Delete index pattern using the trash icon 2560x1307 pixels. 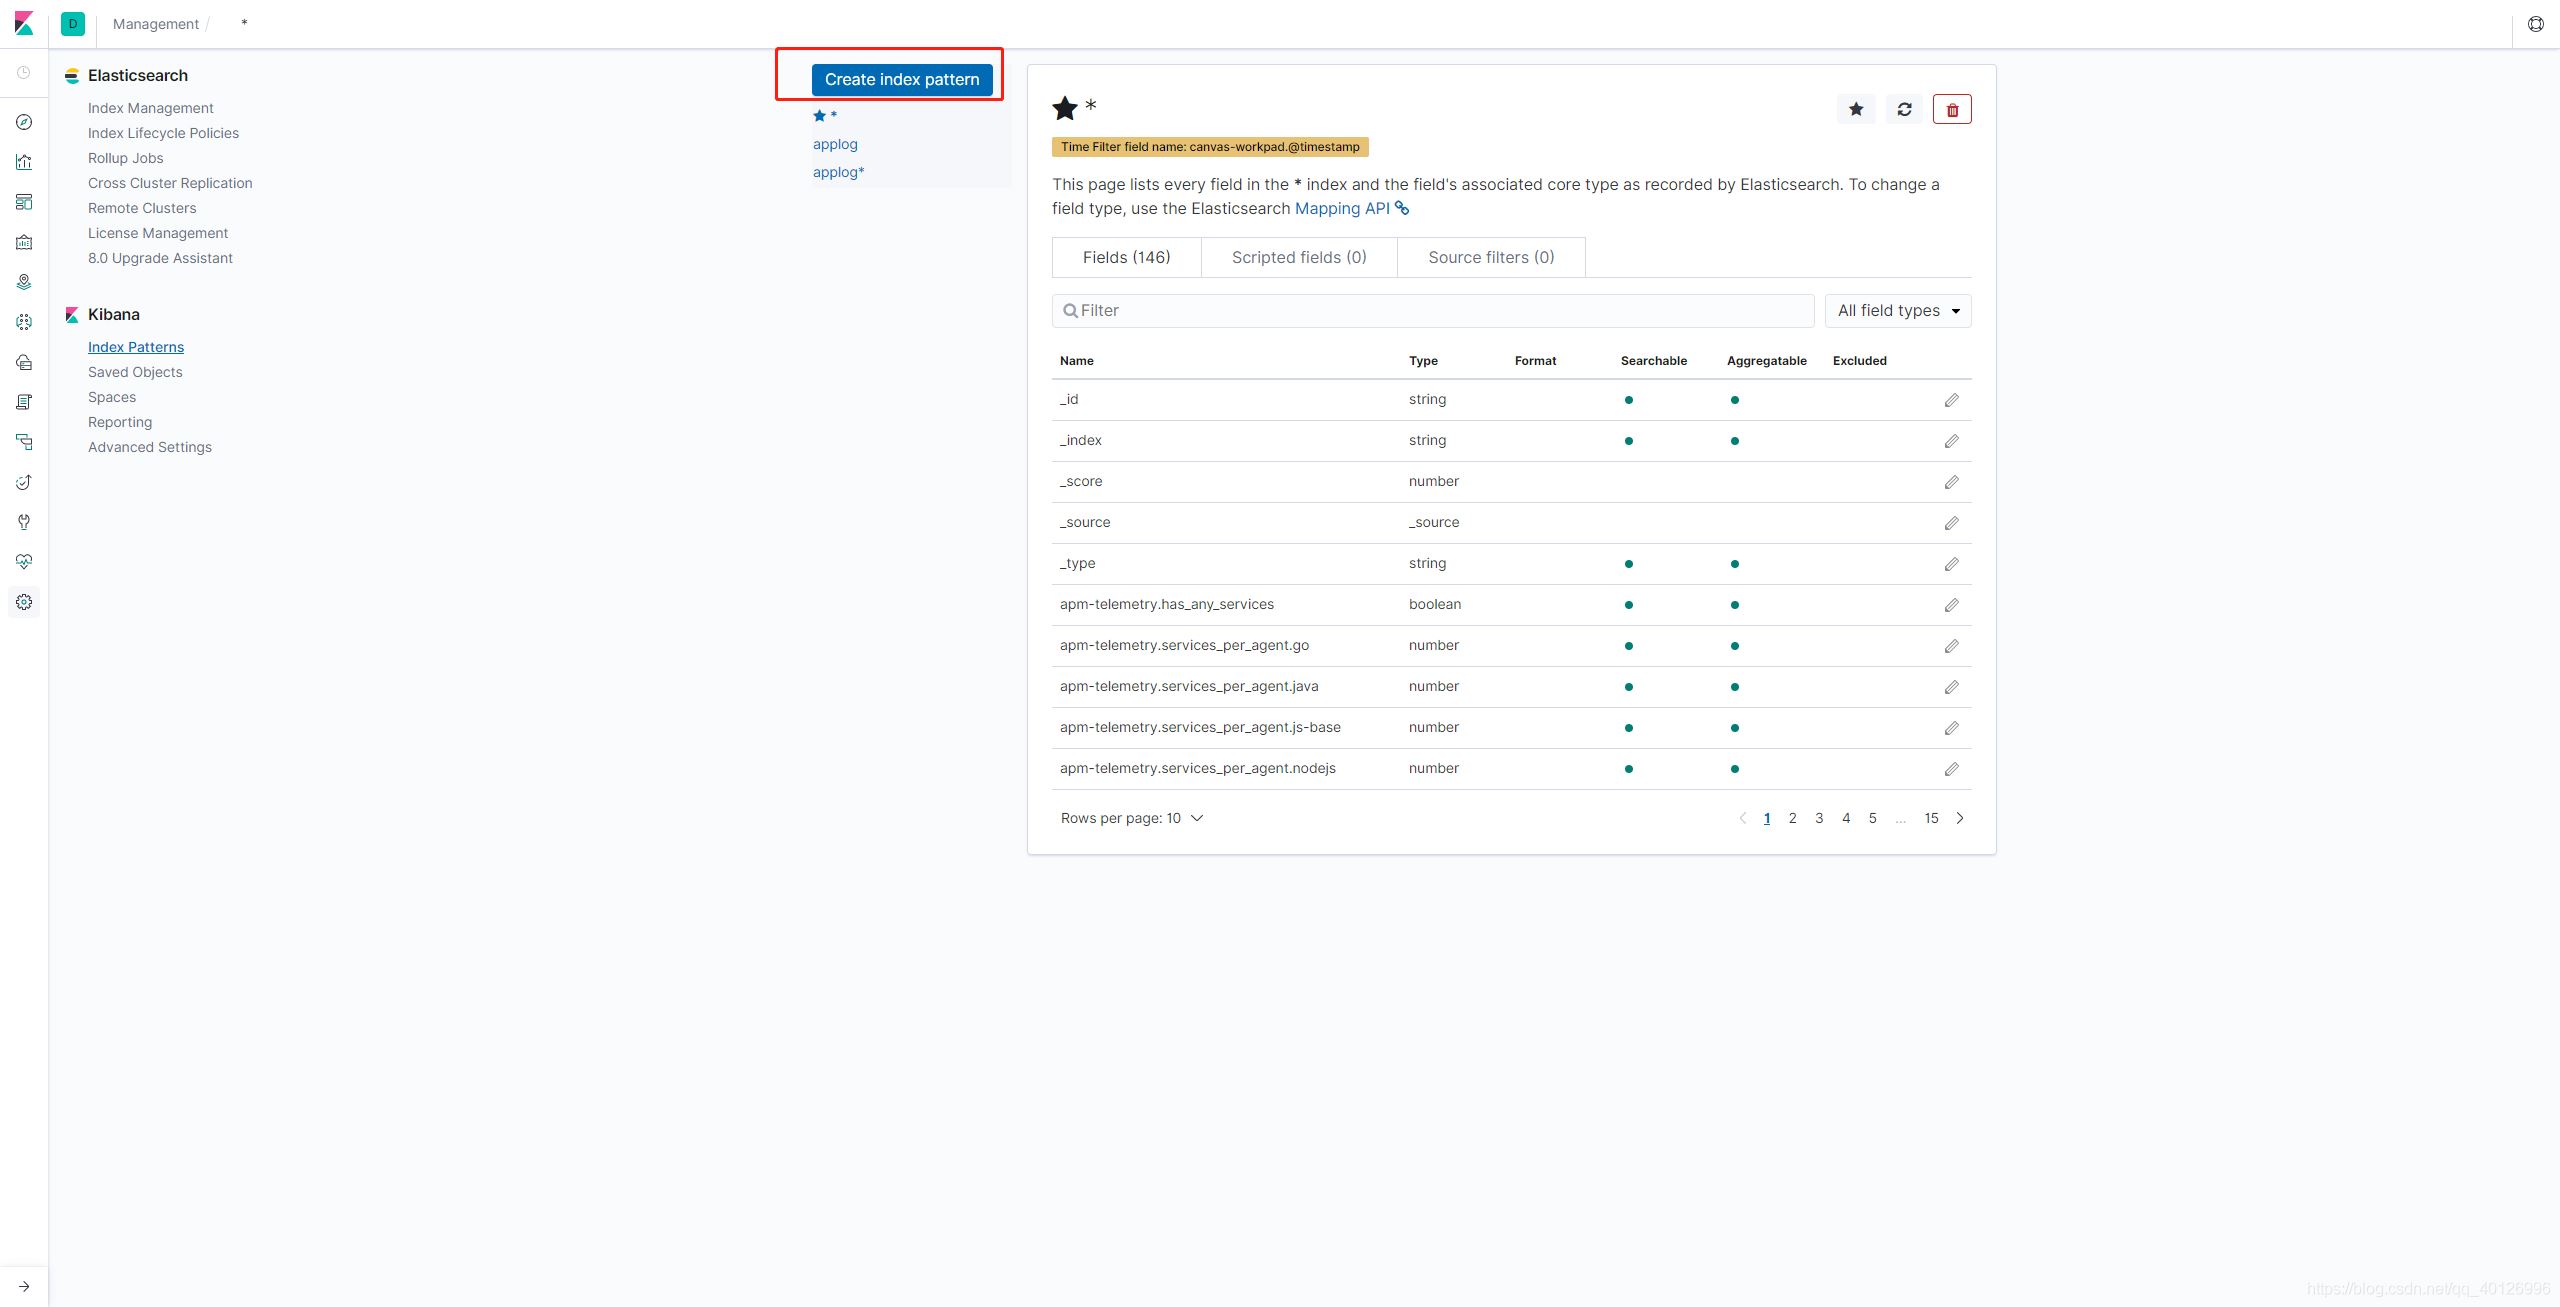[x=1952, y=109]
